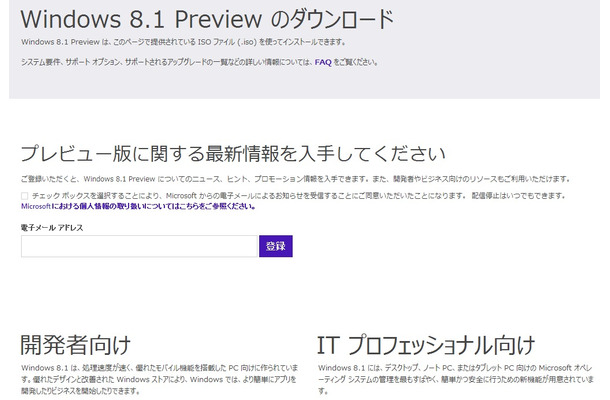Click the paragraph mentioning ISO ファイル (.iso)
The width and height of the screenshot is (610, 400).
click(x=183, y=42)
